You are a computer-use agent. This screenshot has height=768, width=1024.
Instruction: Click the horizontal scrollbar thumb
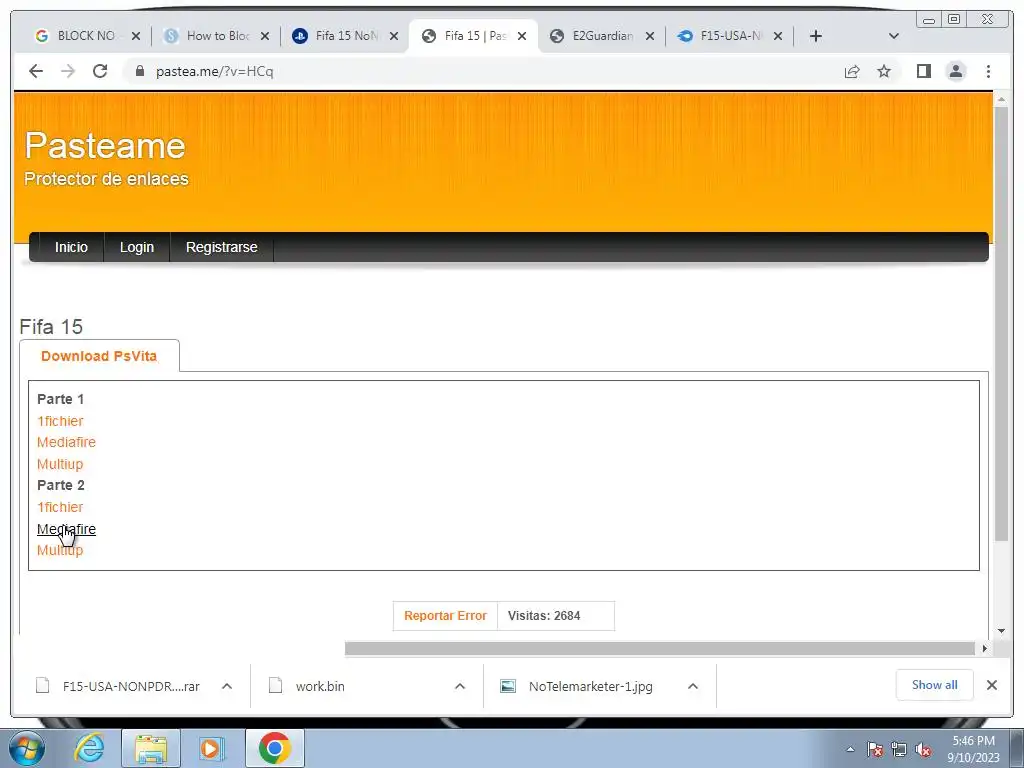pyautogui.click(x=660, y=648)
